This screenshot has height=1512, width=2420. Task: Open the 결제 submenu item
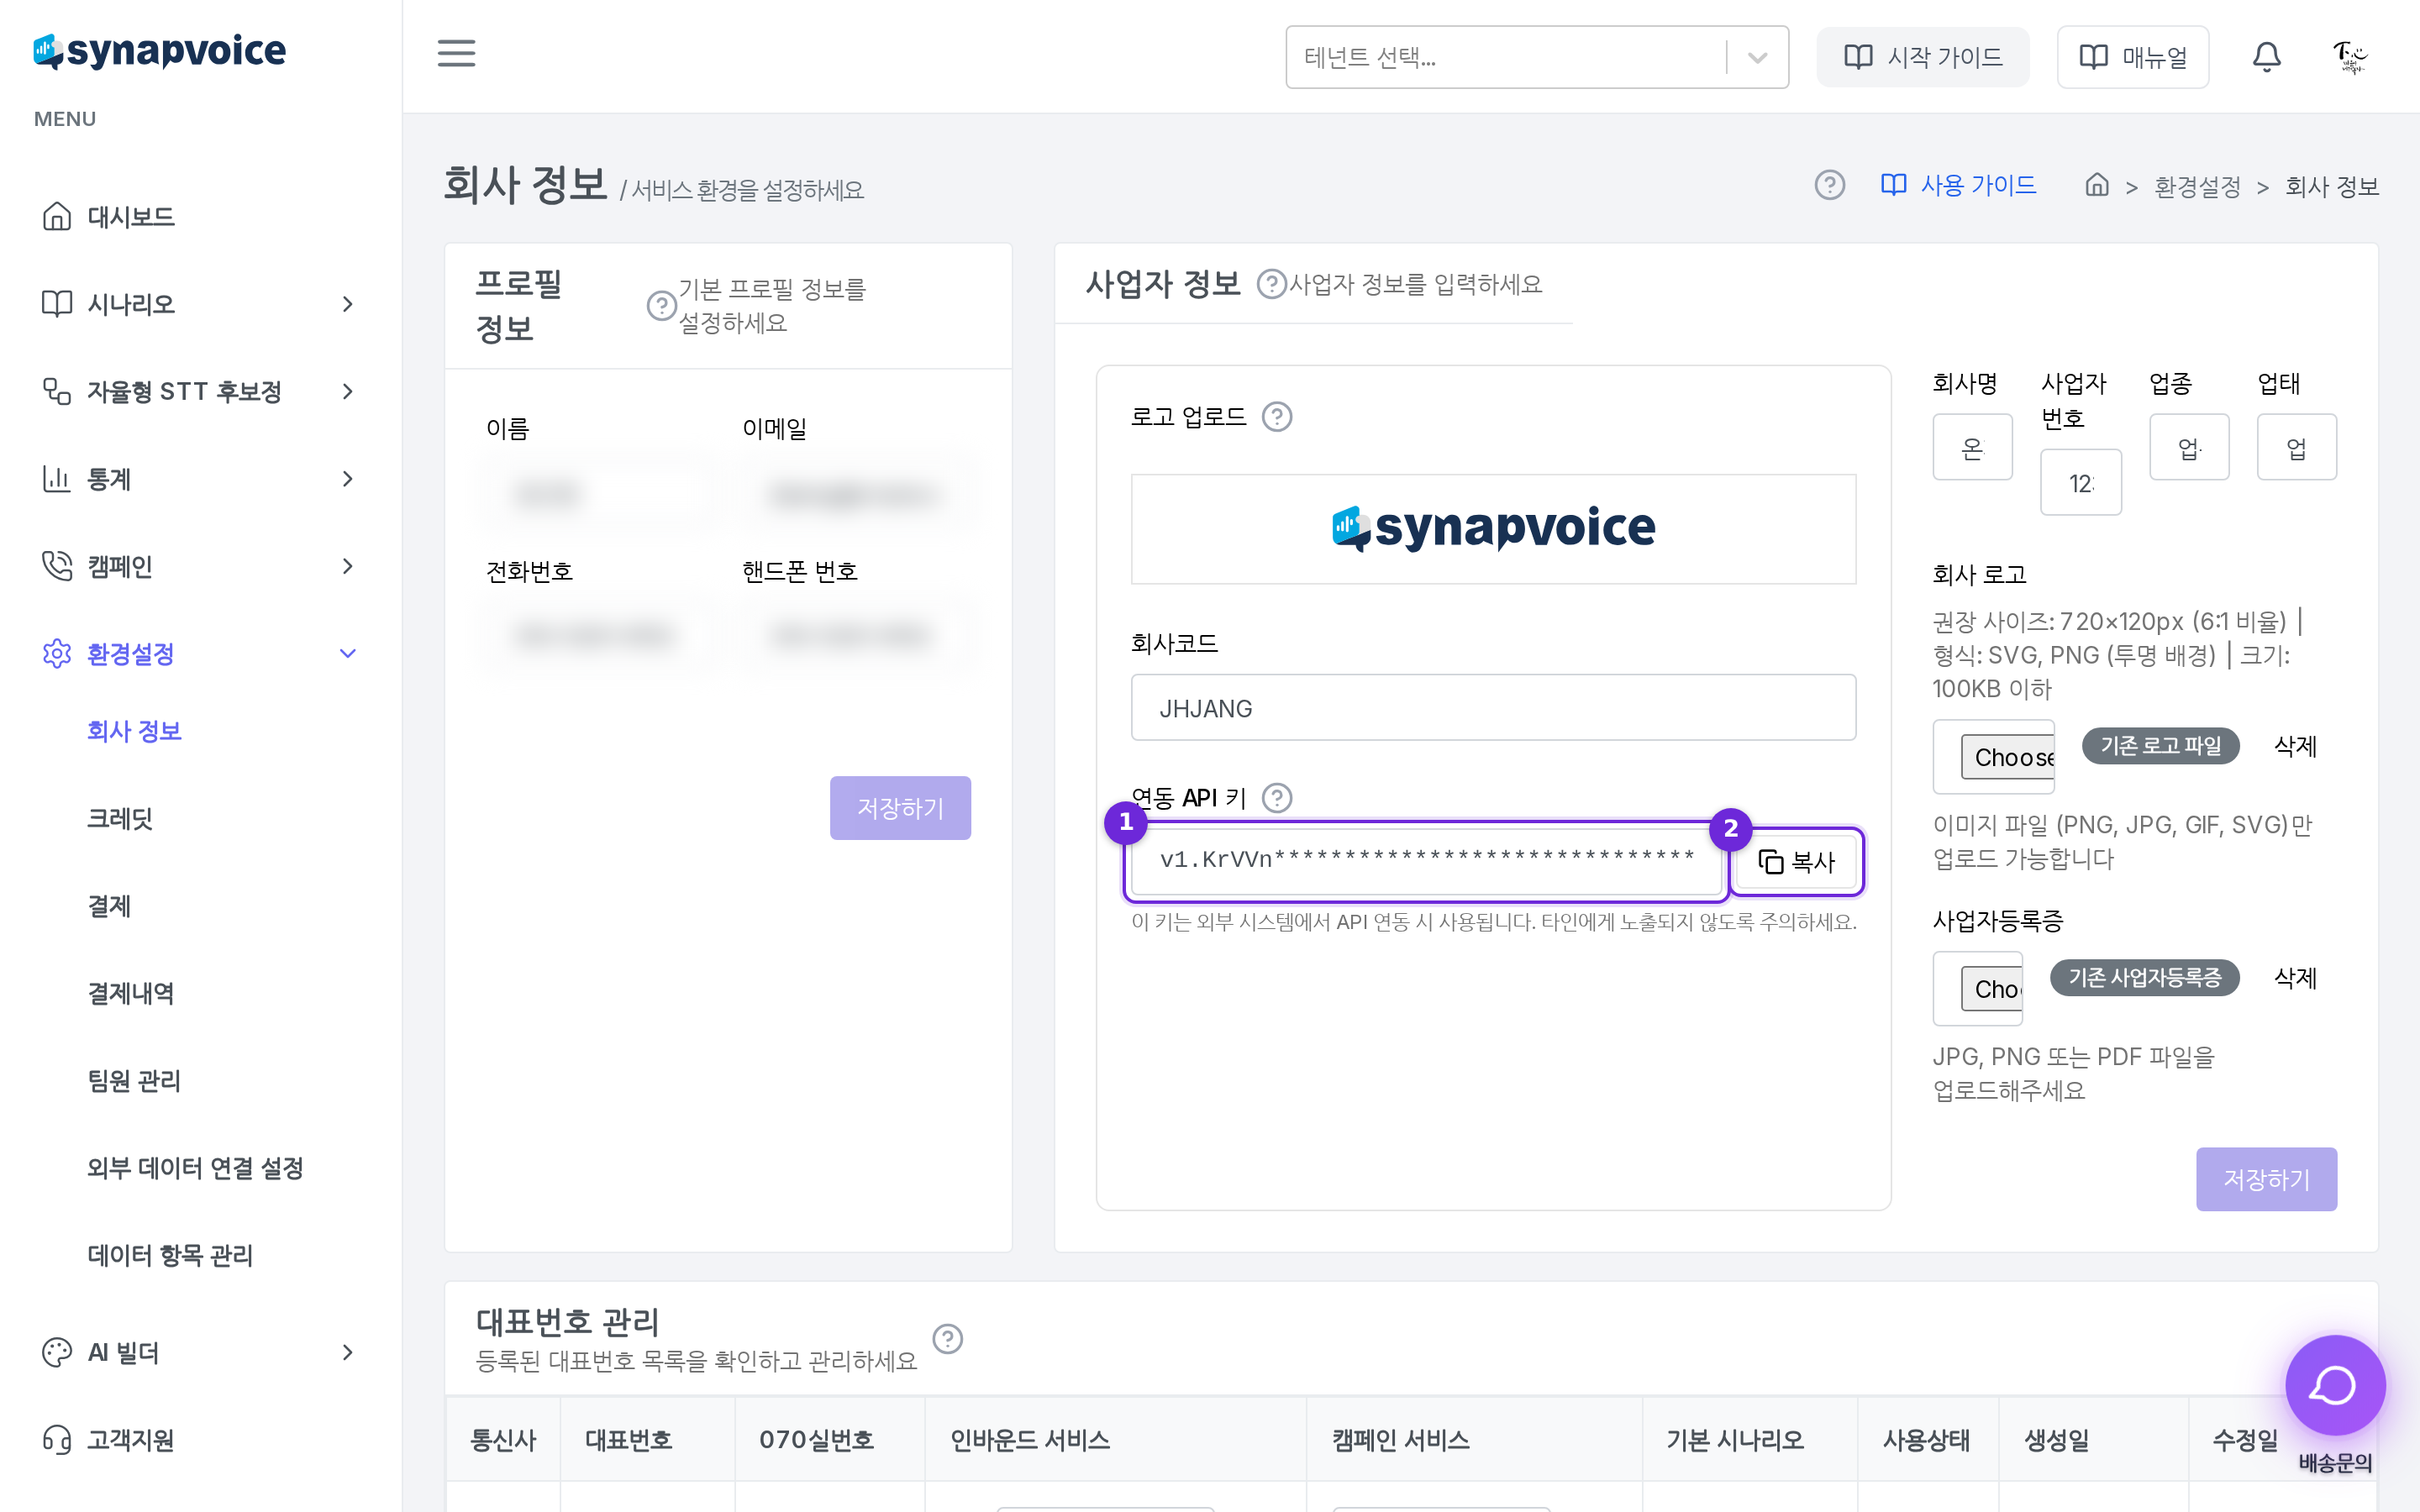click(x=109, y=906)
